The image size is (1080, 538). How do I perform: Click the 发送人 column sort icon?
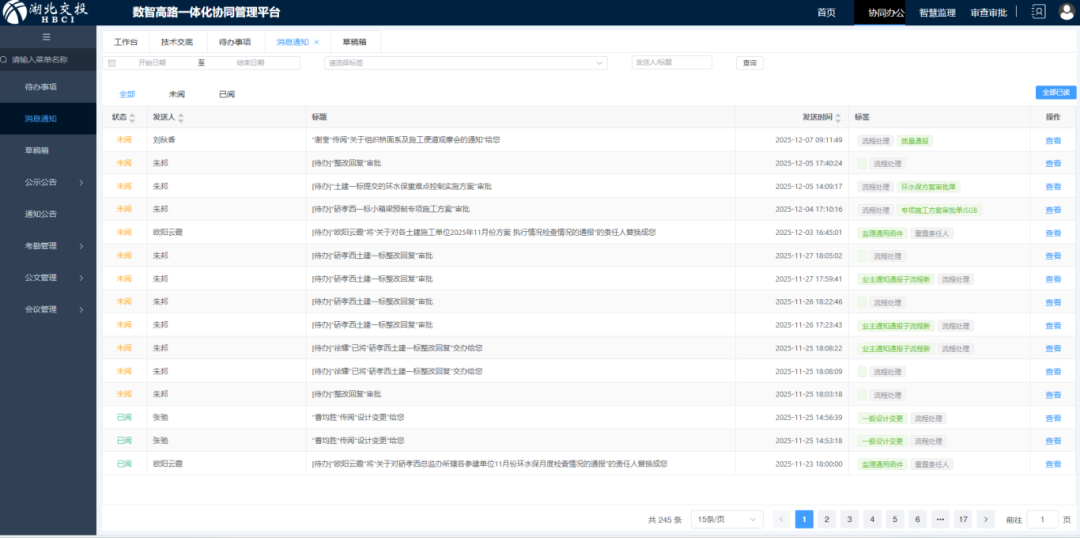pos(181,117)
